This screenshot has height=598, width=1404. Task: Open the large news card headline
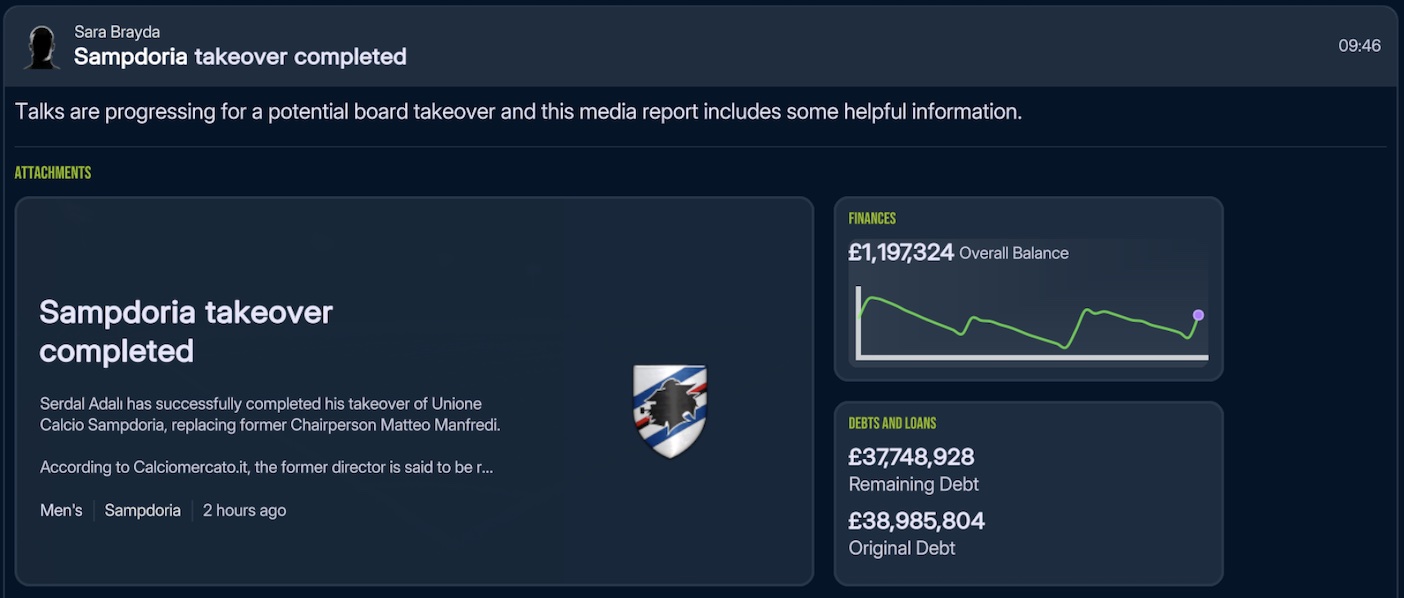point(186,331)
